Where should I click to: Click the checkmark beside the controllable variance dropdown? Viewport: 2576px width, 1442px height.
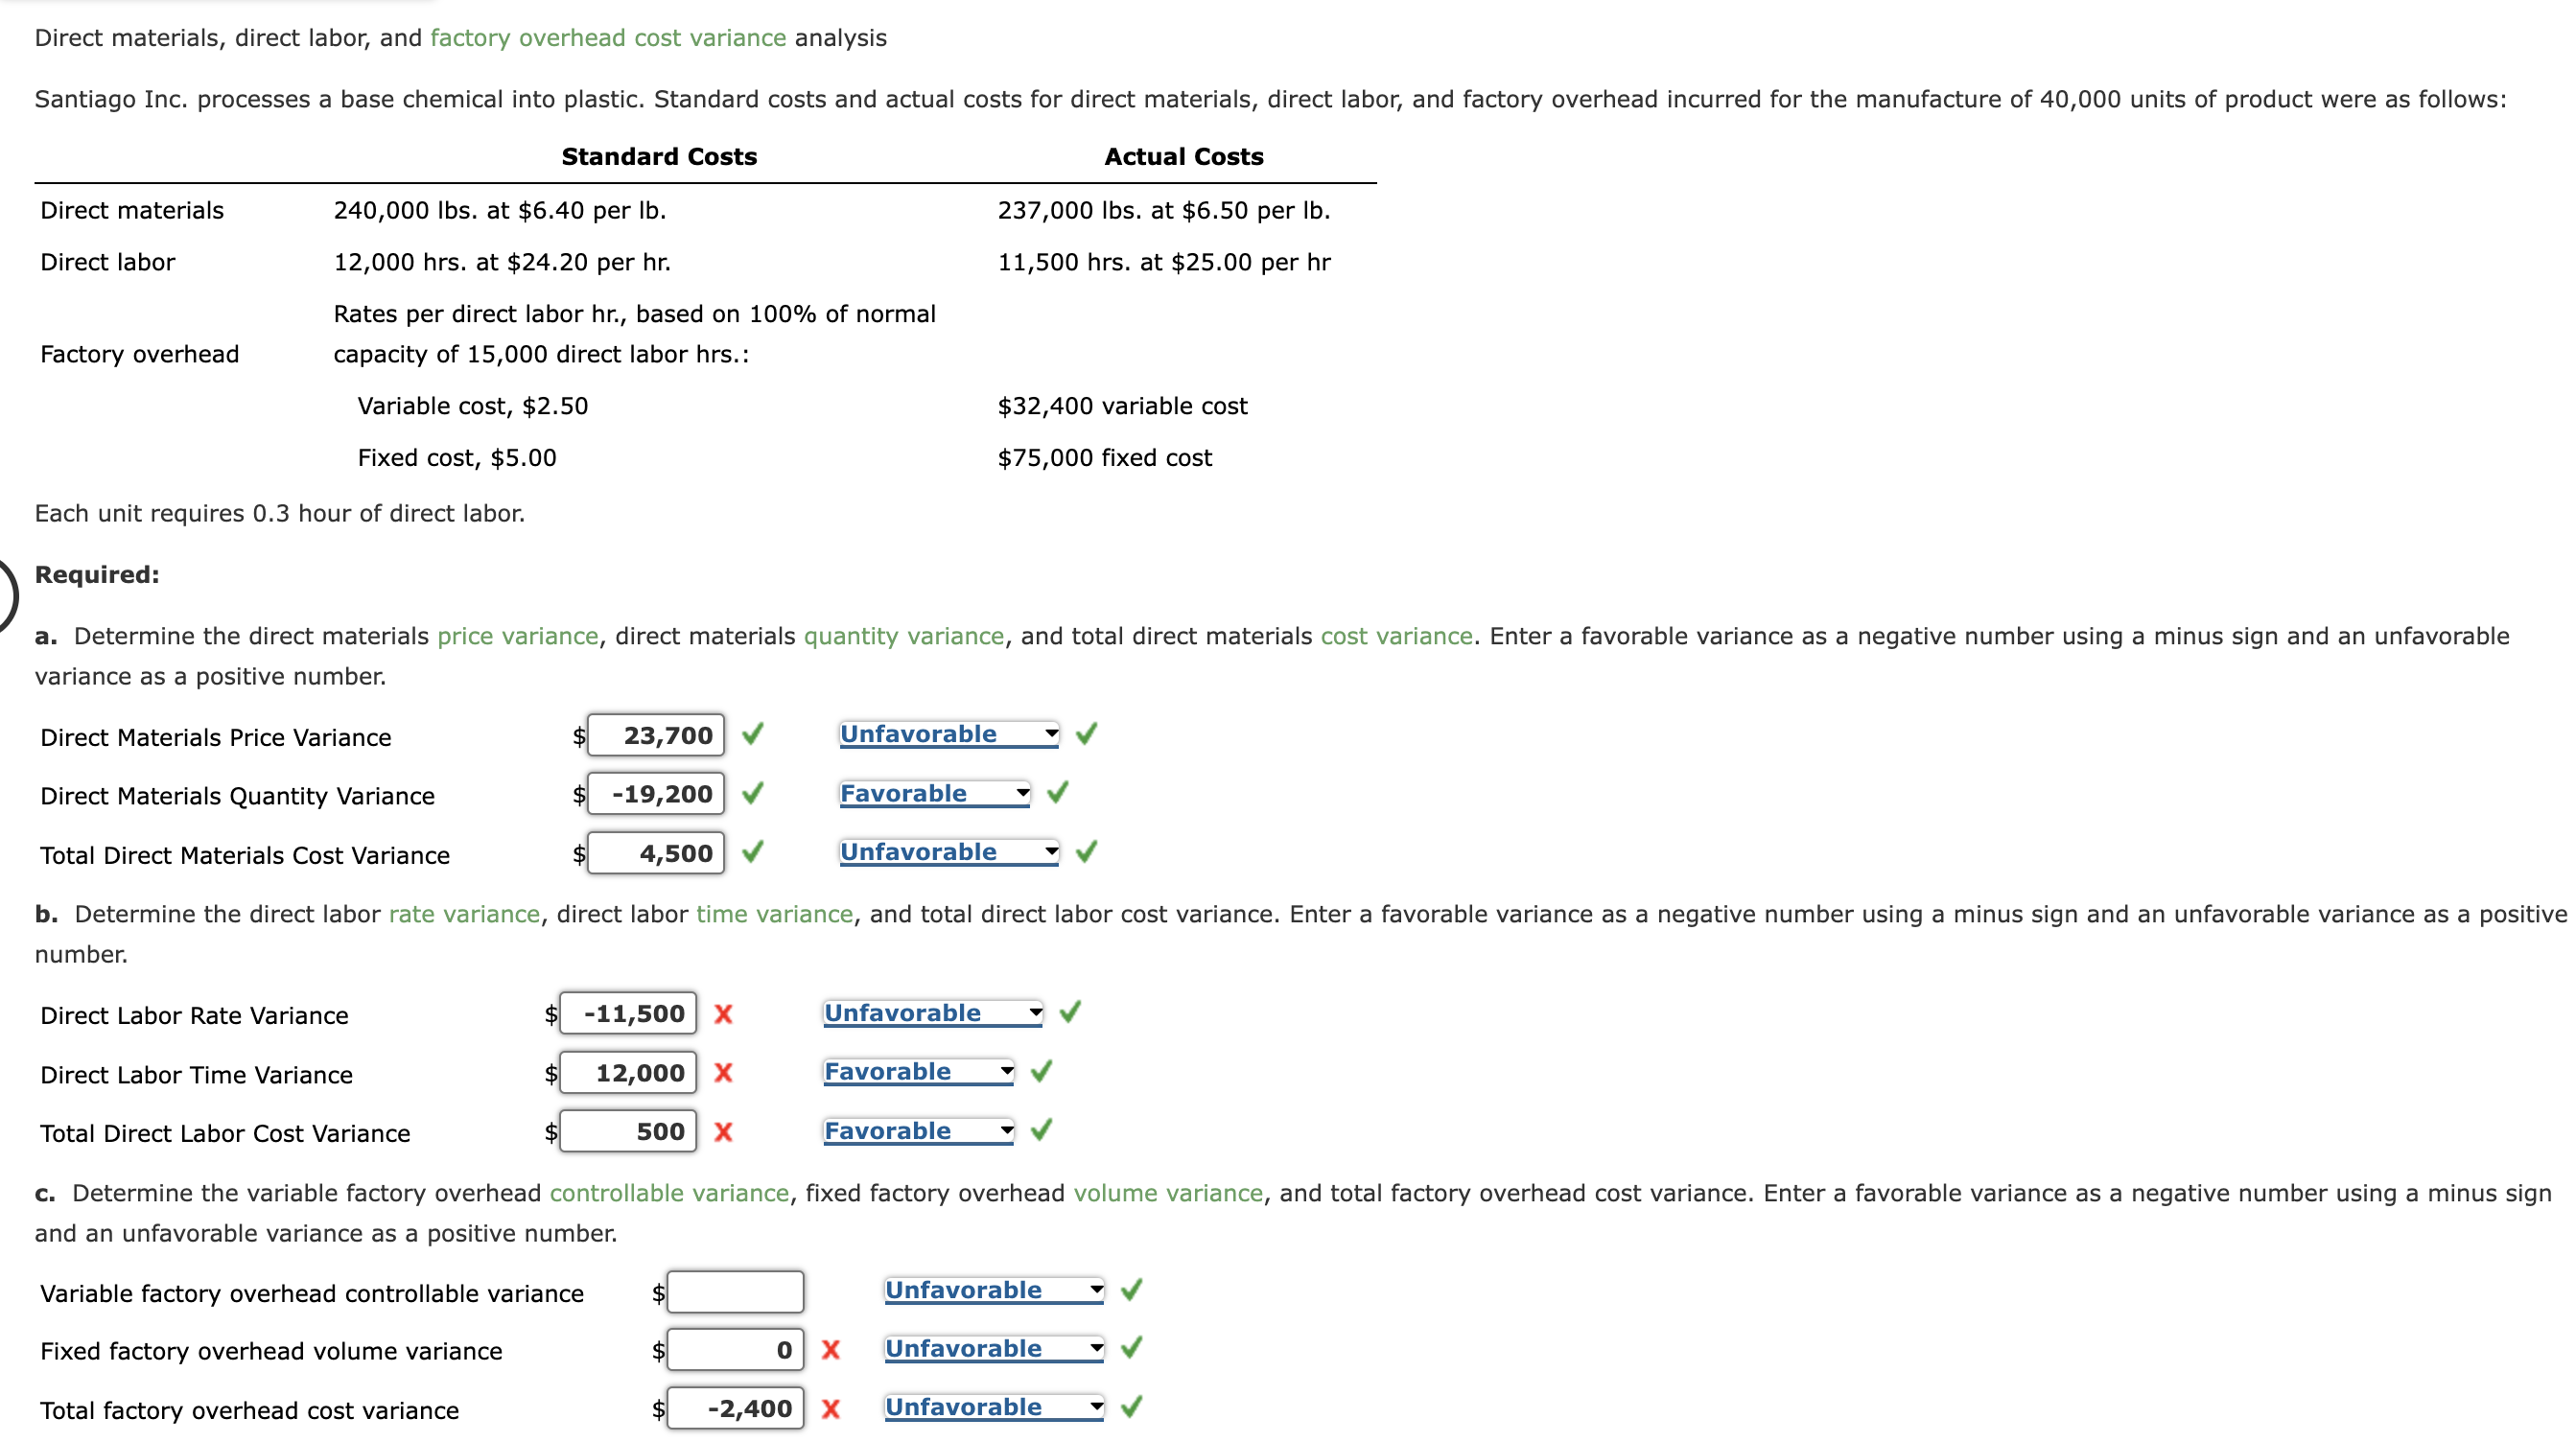[x=1132, y=1291]
